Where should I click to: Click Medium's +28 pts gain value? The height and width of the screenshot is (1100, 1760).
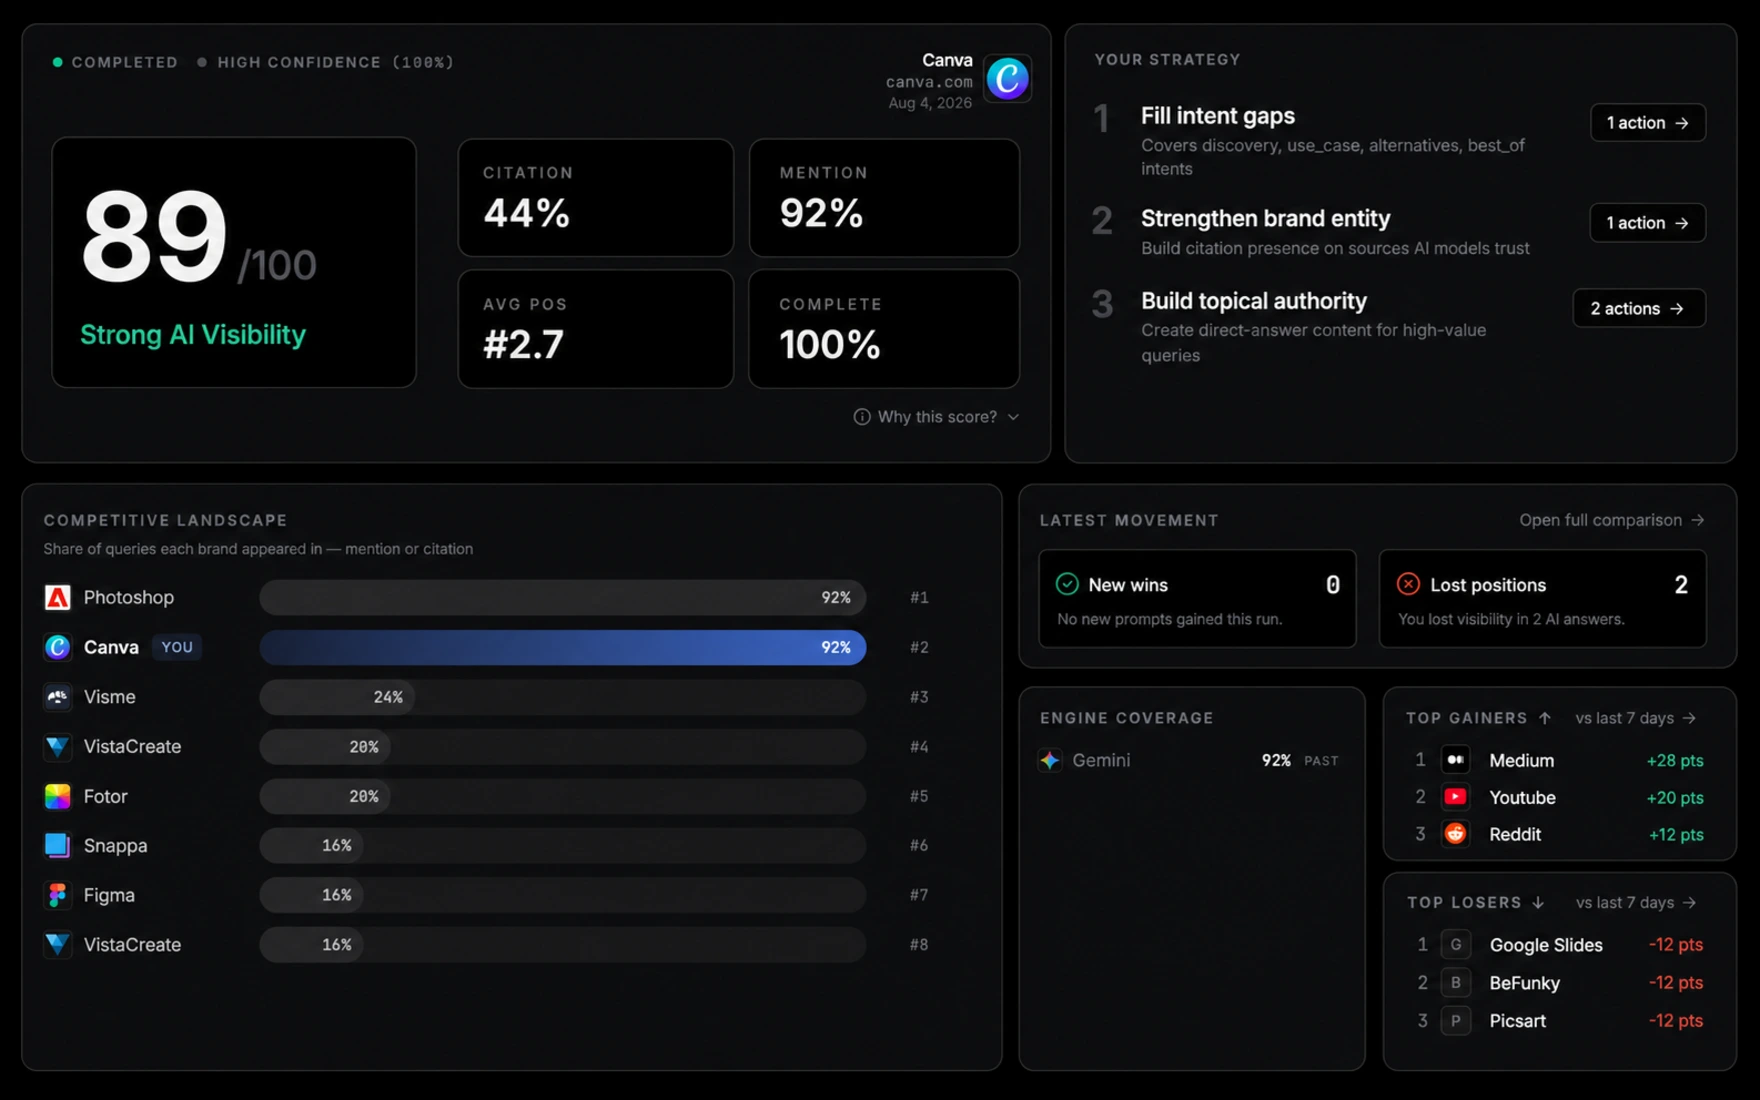[x=1675, y=761]
